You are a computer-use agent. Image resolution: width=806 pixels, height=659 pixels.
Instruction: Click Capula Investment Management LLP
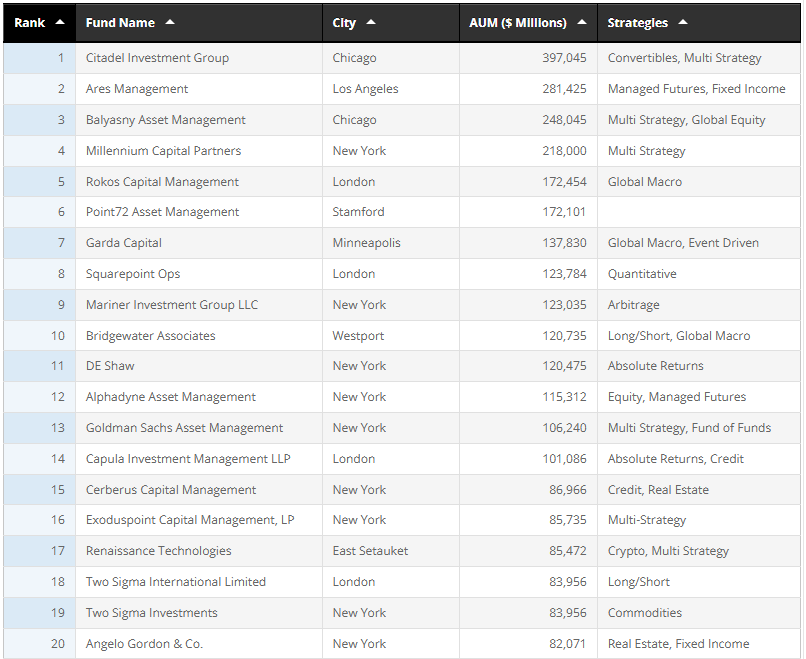pos(188,459)
